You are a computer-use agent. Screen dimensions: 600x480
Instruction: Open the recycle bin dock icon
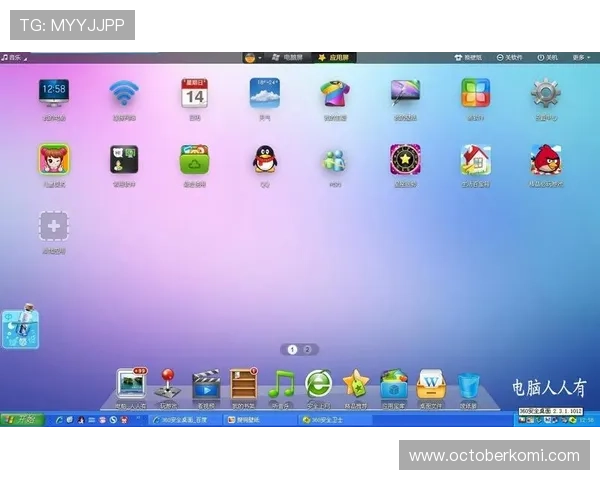(x=468, y=385)
